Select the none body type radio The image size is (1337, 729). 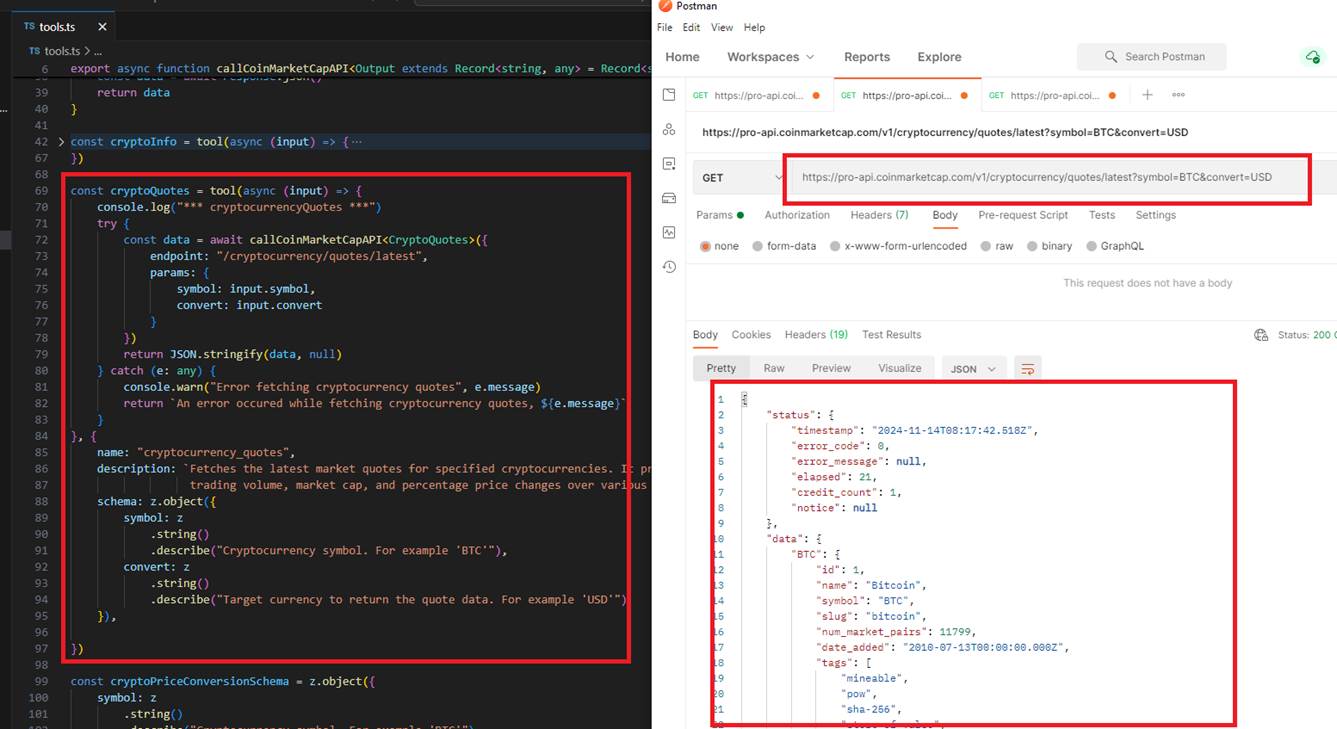(x=706, y=246)
